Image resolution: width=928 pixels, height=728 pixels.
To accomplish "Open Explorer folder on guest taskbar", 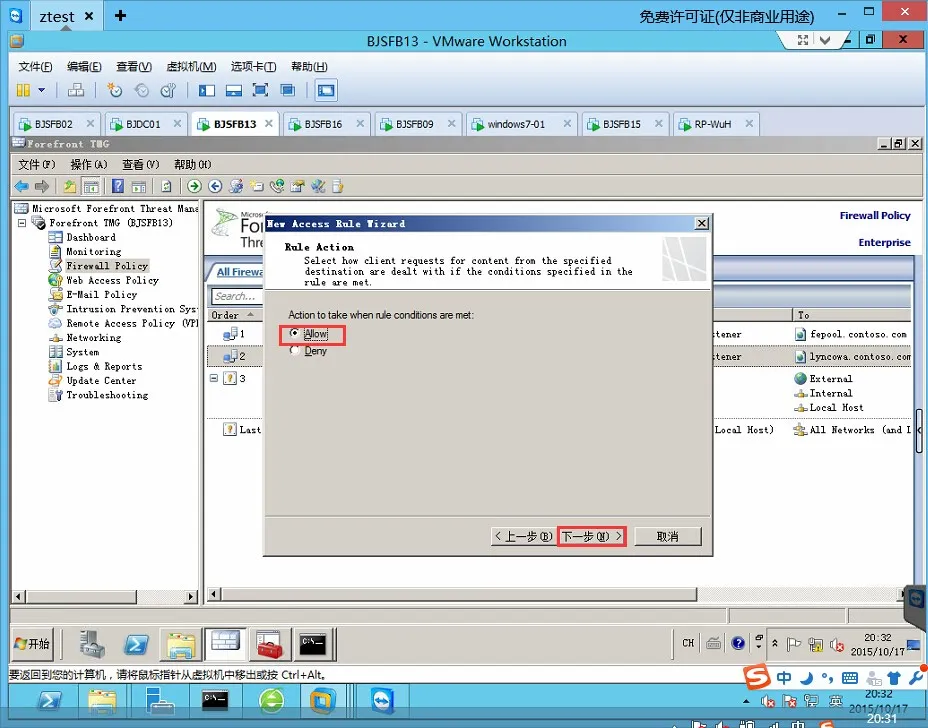I will 181,645.
